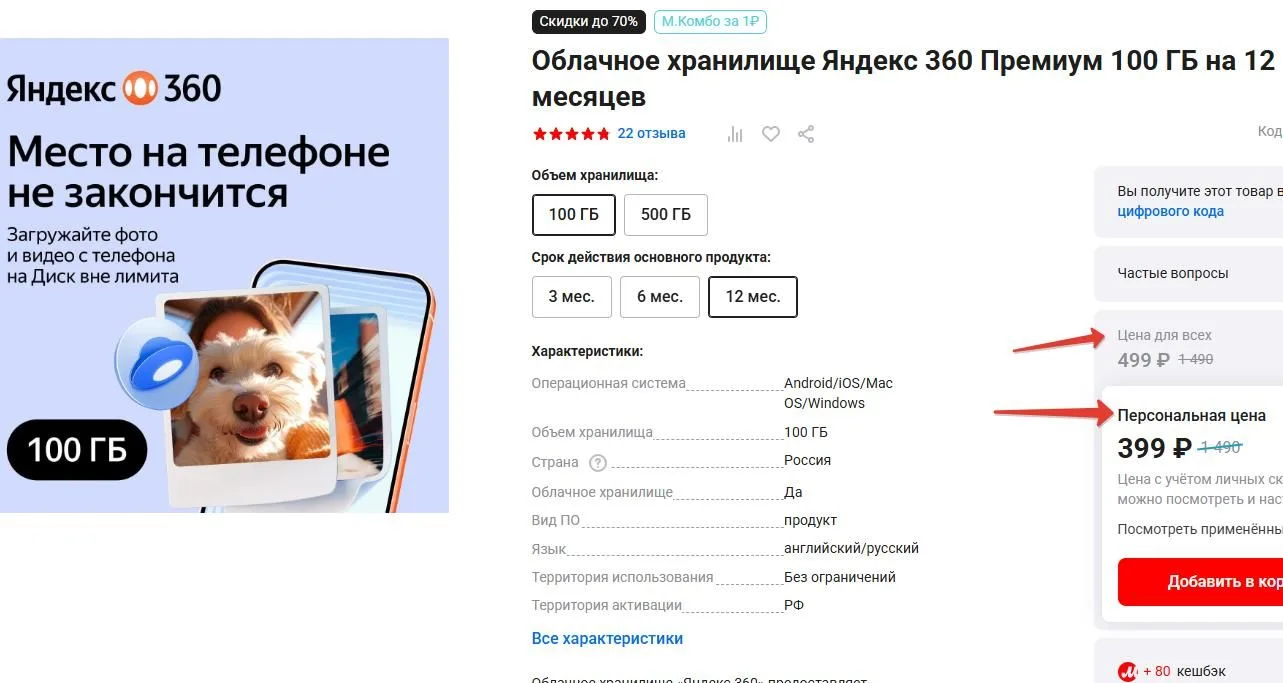The height and width of the screenshot is (683, 1283).
Task: Click the five-star rating icons
Action: click(571, 134)
